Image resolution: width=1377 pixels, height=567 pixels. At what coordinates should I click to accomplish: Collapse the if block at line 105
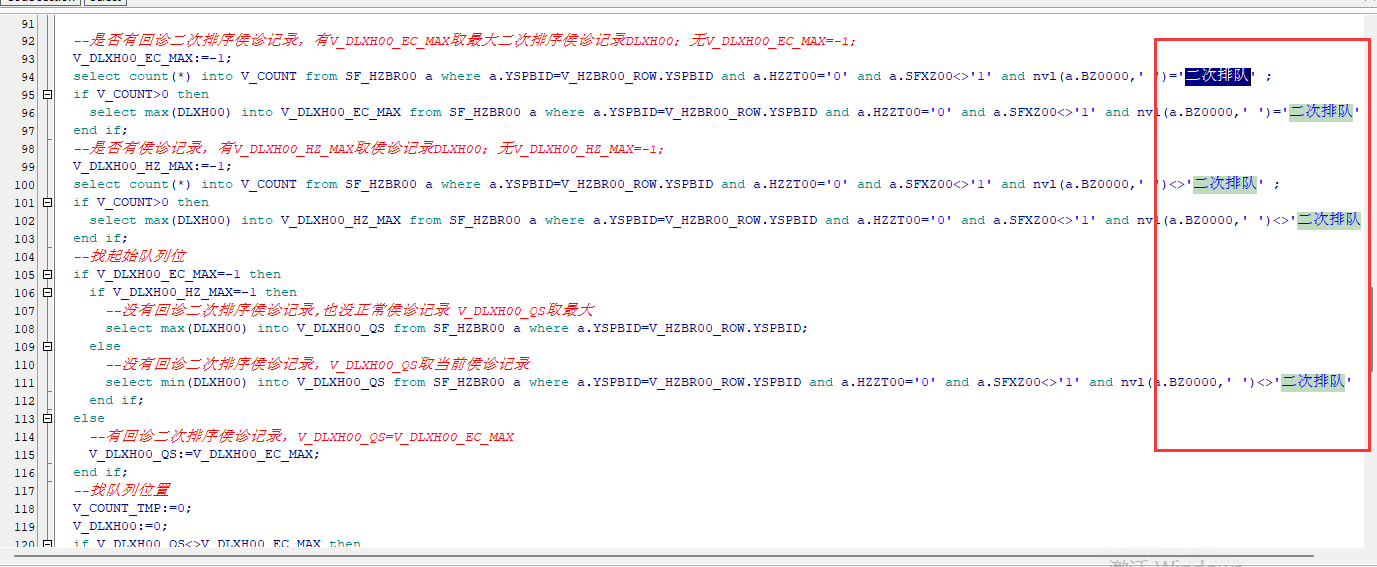(x=46, y=275)
